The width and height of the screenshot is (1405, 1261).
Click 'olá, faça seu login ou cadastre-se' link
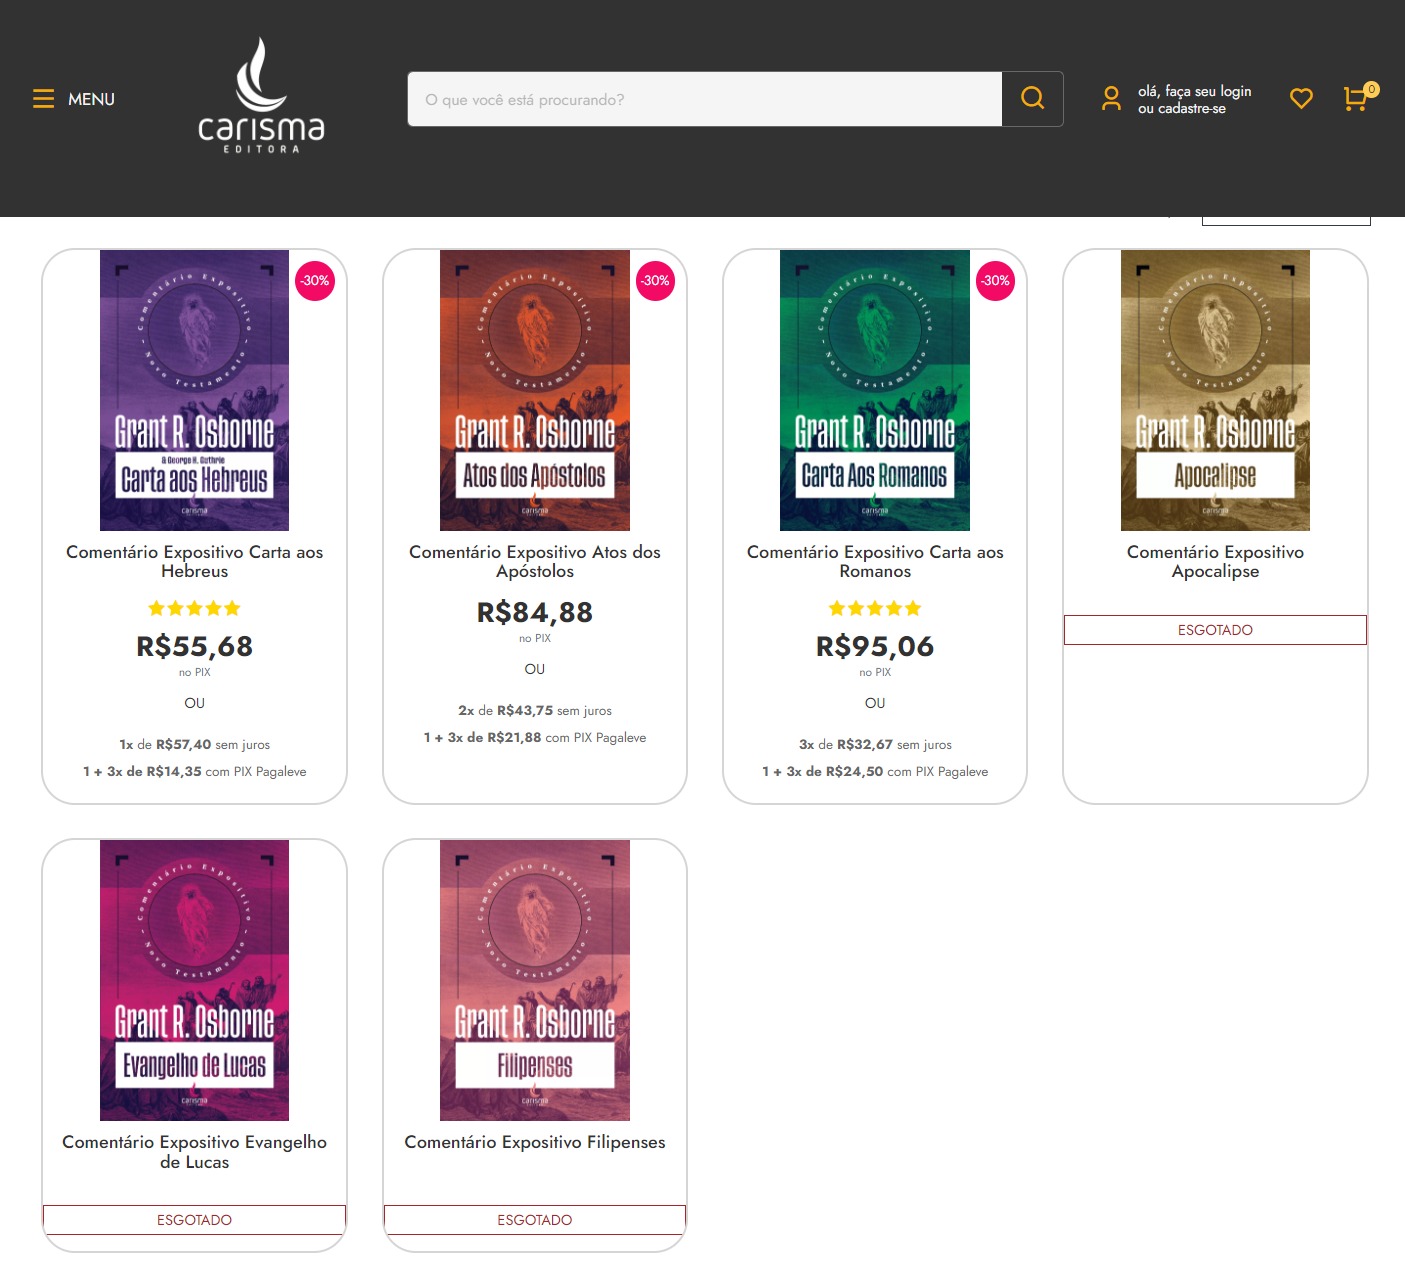(x=1194, y=99)
